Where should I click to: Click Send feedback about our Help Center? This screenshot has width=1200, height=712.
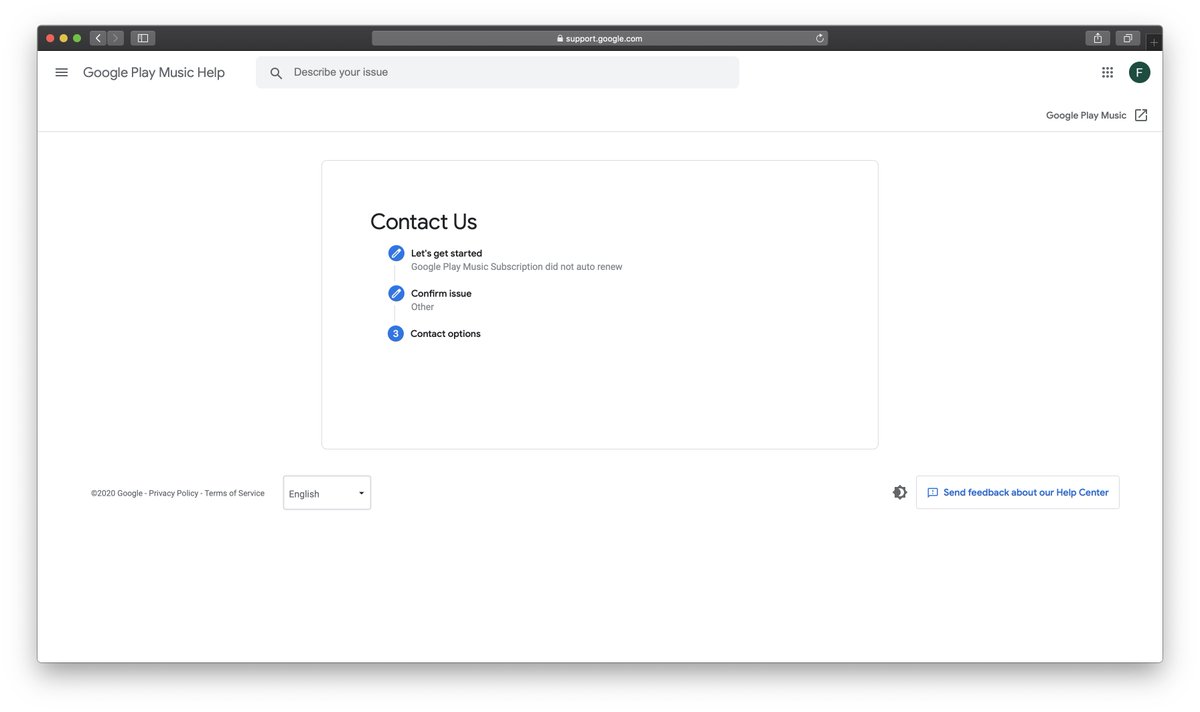1018,492
